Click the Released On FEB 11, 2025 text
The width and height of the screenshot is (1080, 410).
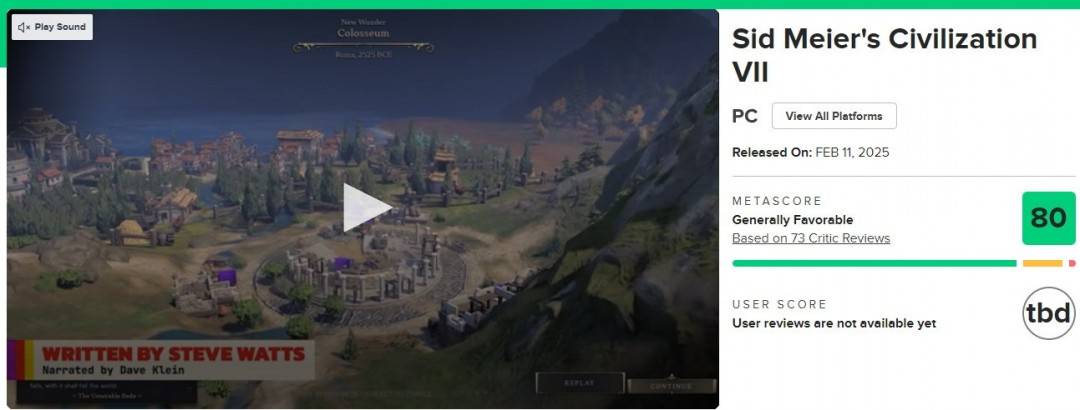coord(811,152)
